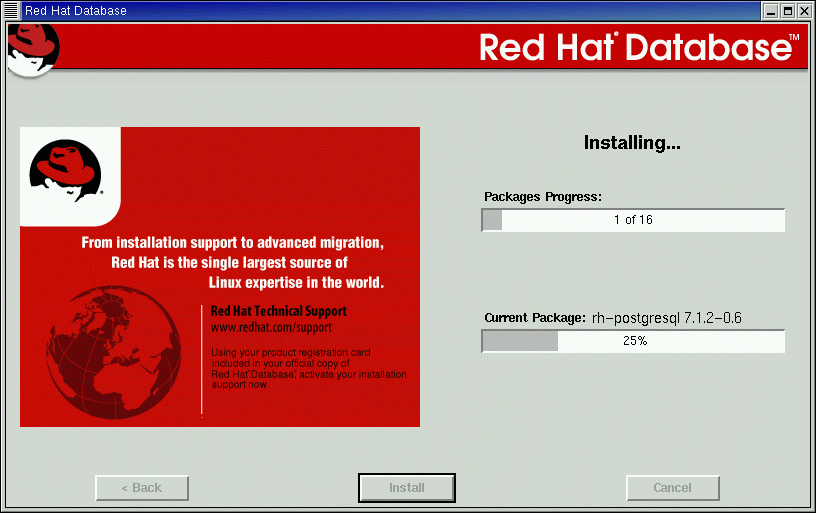Click the 'rh-postgresql 7.1.2-0.6' package name
Image resolution: width=816 pixels, height=513 pixels.
[x=667, y=318]
